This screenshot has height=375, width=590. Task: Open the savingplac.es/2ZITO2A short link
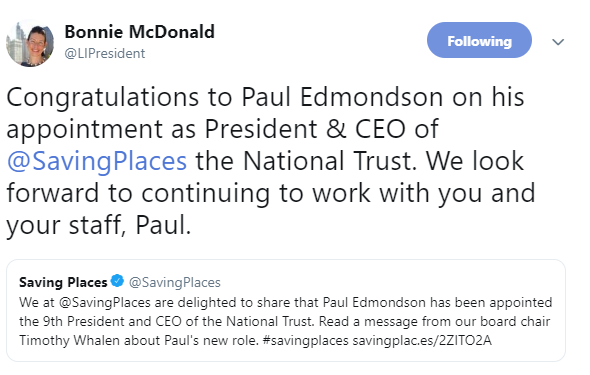(x=422, y=340)
